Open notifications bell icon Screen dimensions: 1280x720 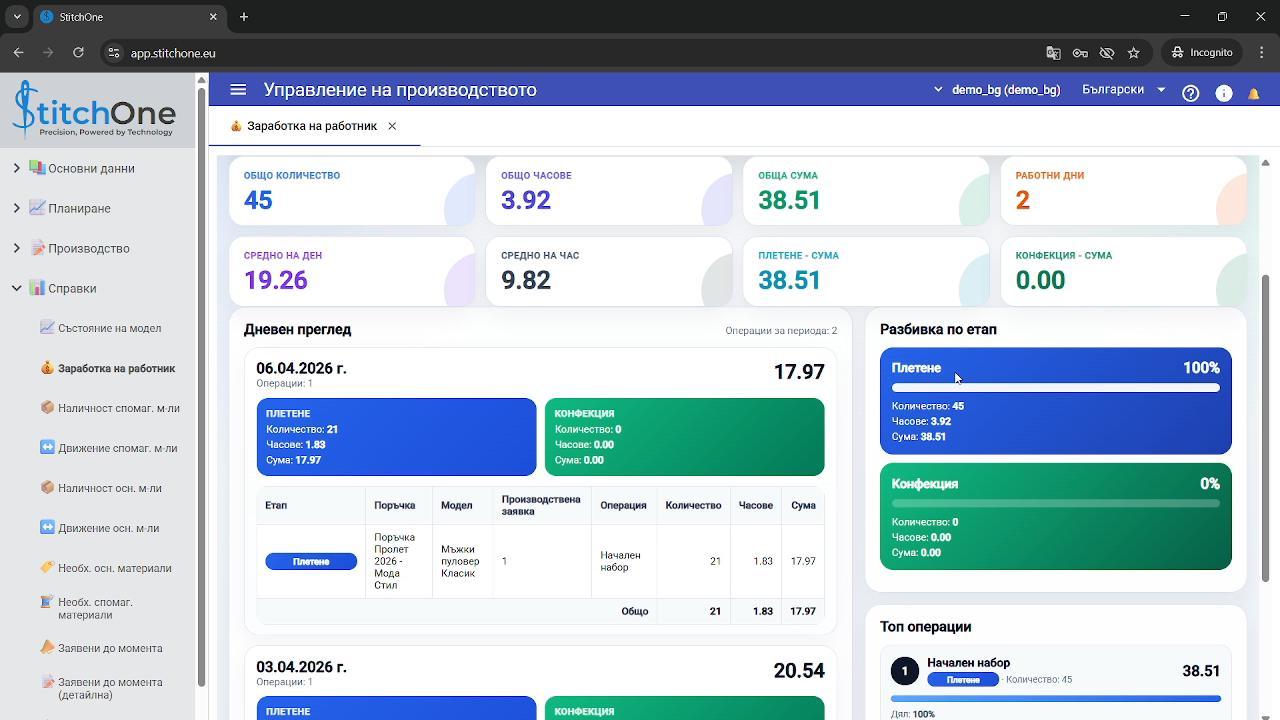click(x=1254, y=93)
